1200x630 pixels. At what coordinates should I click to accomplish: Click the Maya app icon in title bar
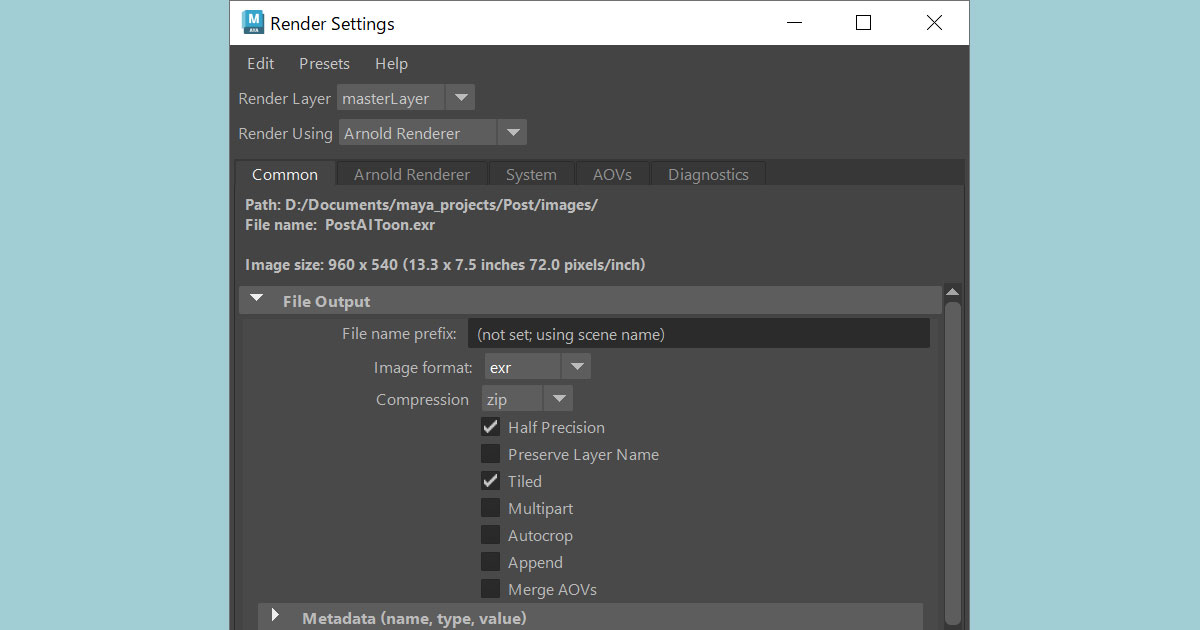tap(252, 22)
